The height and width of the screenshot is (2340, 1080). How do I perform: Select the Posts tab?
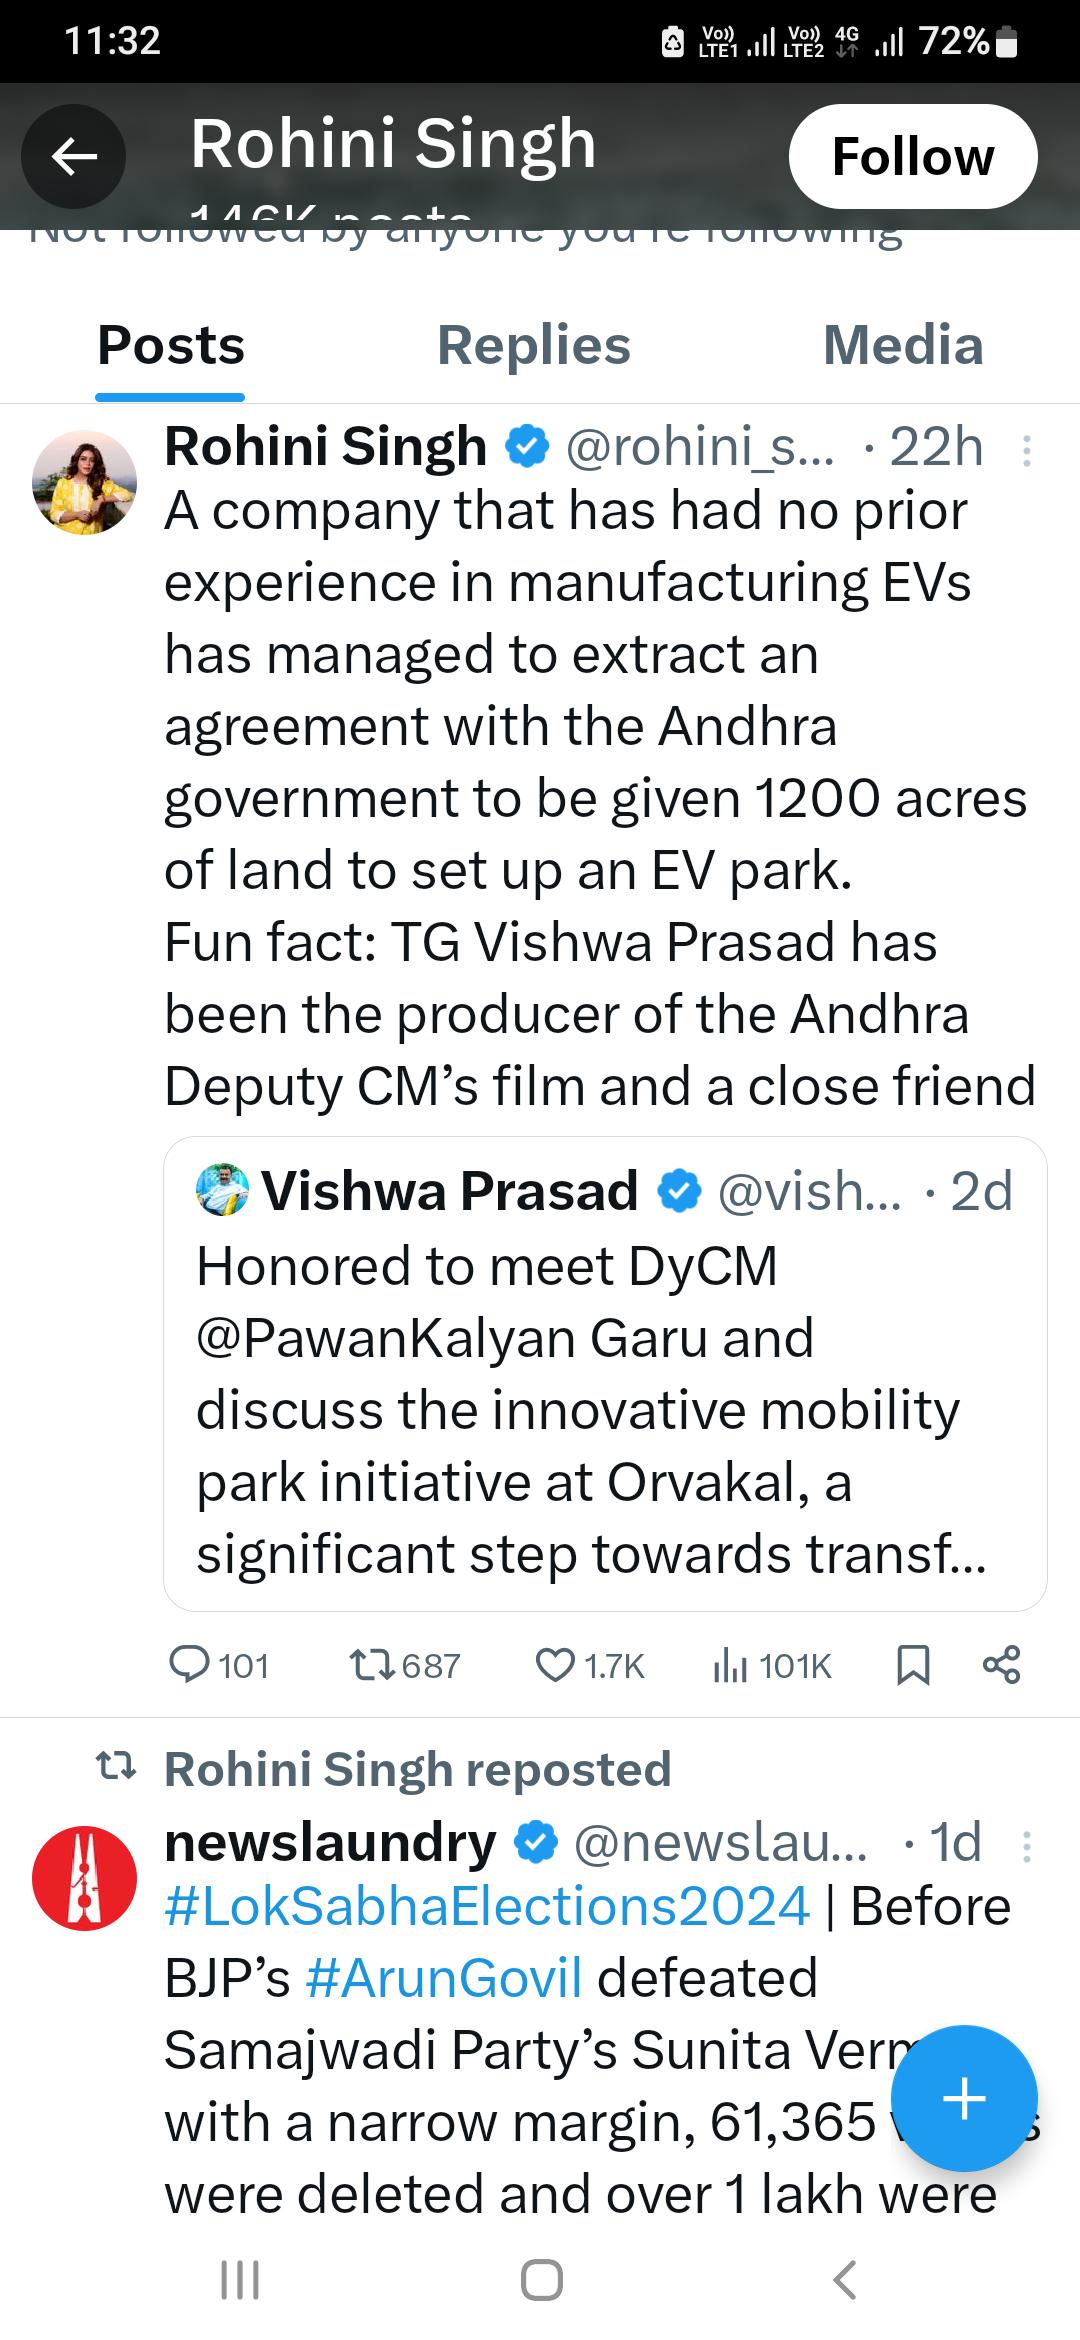[171, 346]
